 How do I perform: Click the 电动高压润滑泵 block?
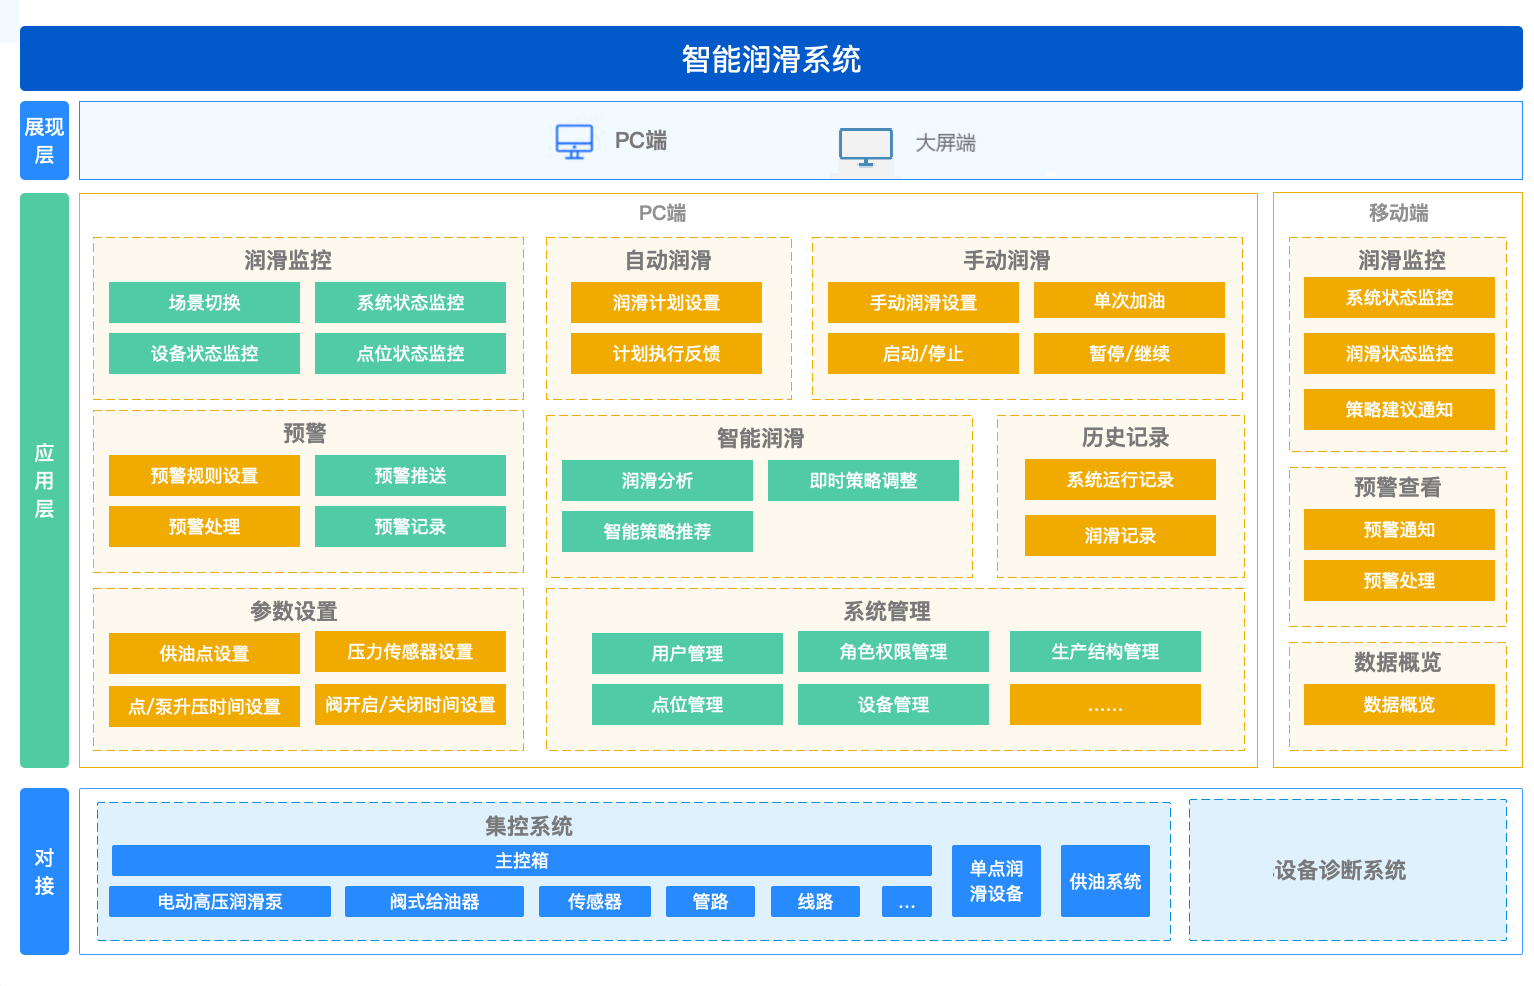[220, 902]
